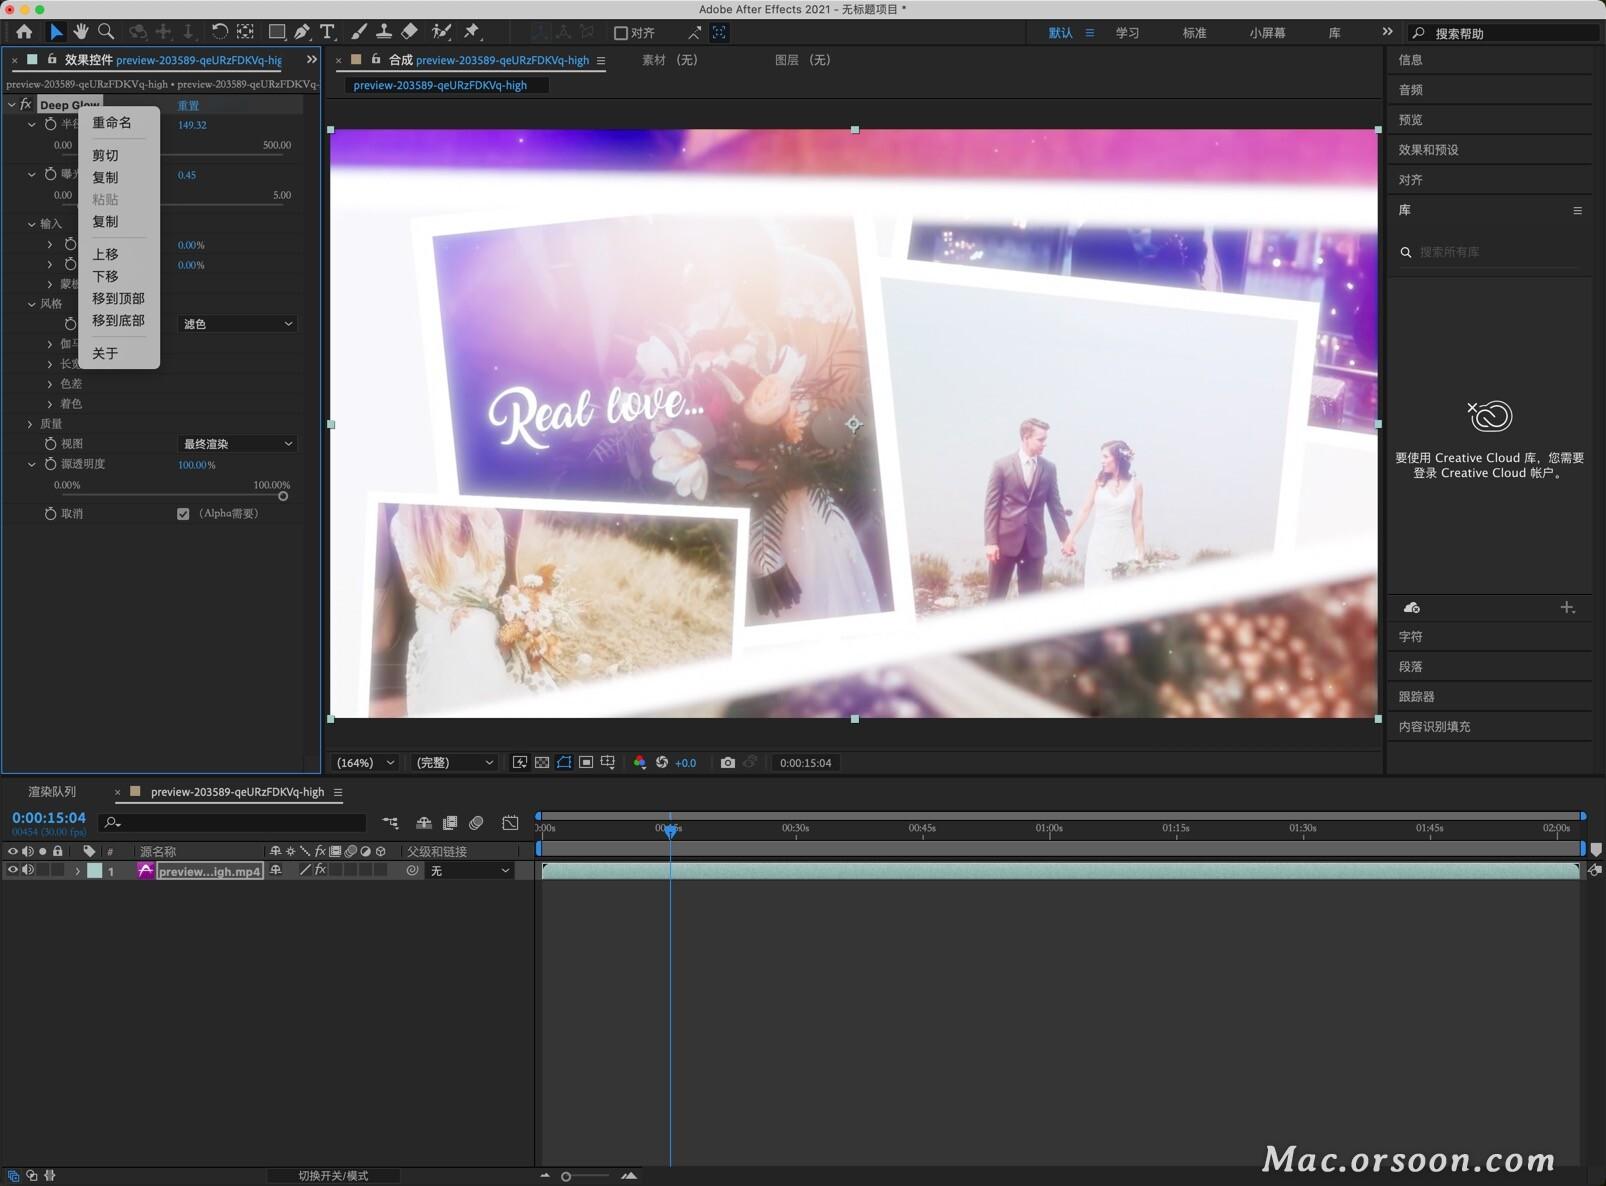This screenshot has height=1186, width=1606.
Task: Add library item with plus icon
Action: pos(1567,608)
